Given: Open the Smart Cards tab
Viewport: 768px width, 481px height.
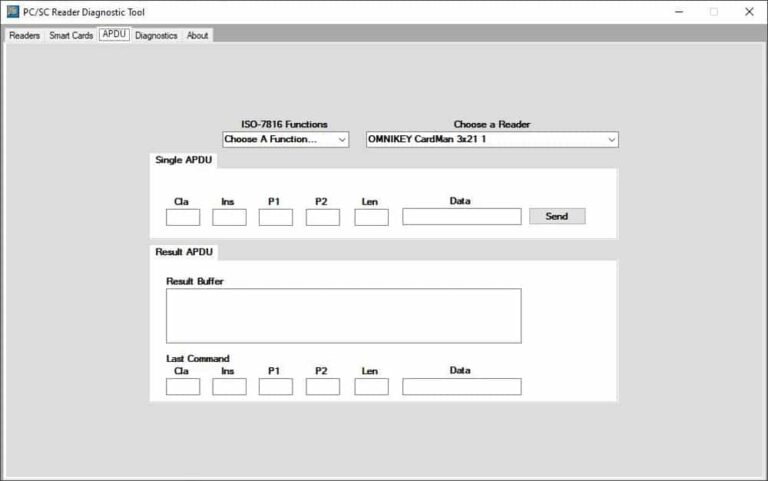Looking at the screenshot, I should point(71,35).
